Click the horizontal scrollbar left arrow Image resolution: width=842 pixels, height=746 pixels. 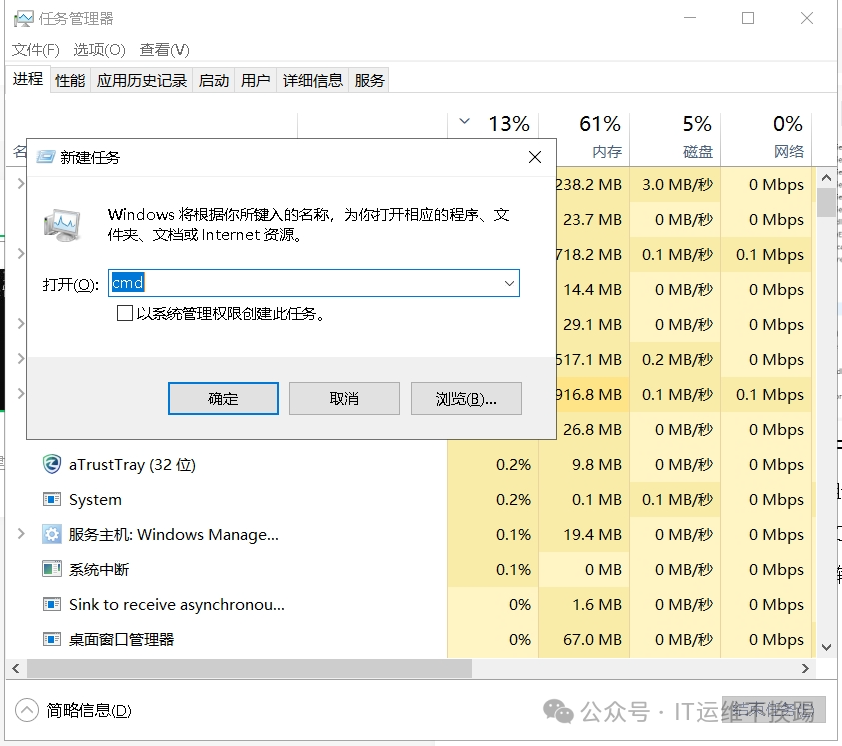(16, 668)
